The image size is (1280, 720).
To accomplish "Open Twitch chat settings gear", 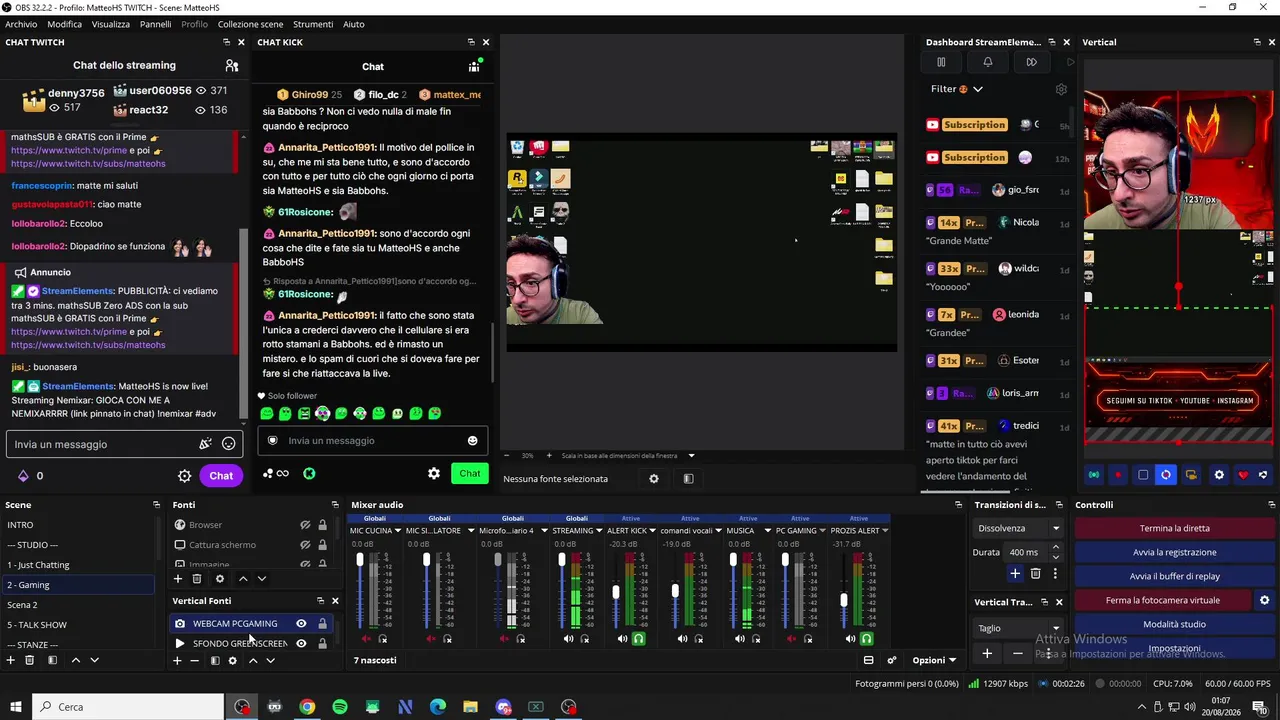I will (185, 476).
